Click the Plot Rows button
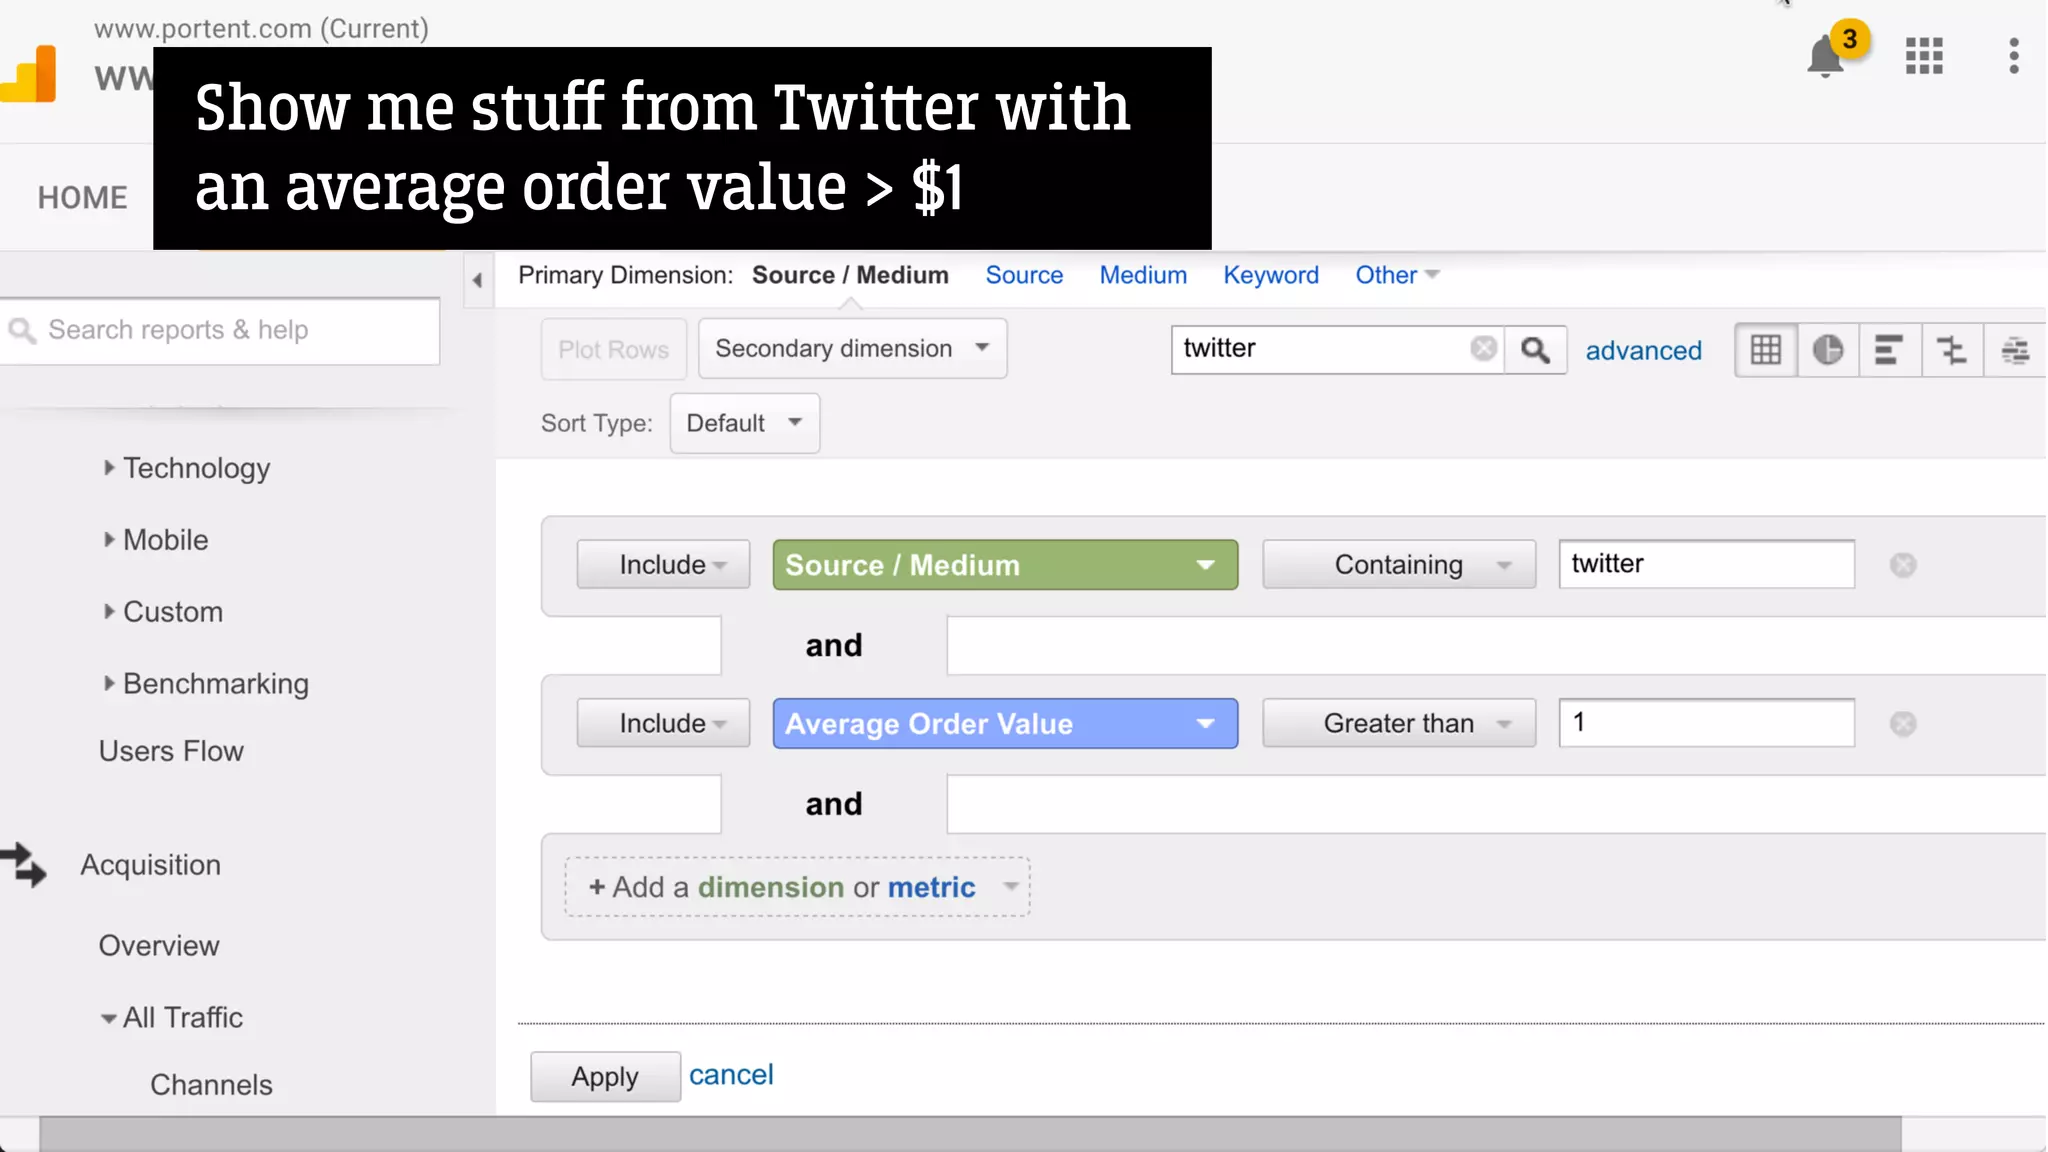Image resolution: width=2048 pixels, height=1152 pixels. pos(614,349)
